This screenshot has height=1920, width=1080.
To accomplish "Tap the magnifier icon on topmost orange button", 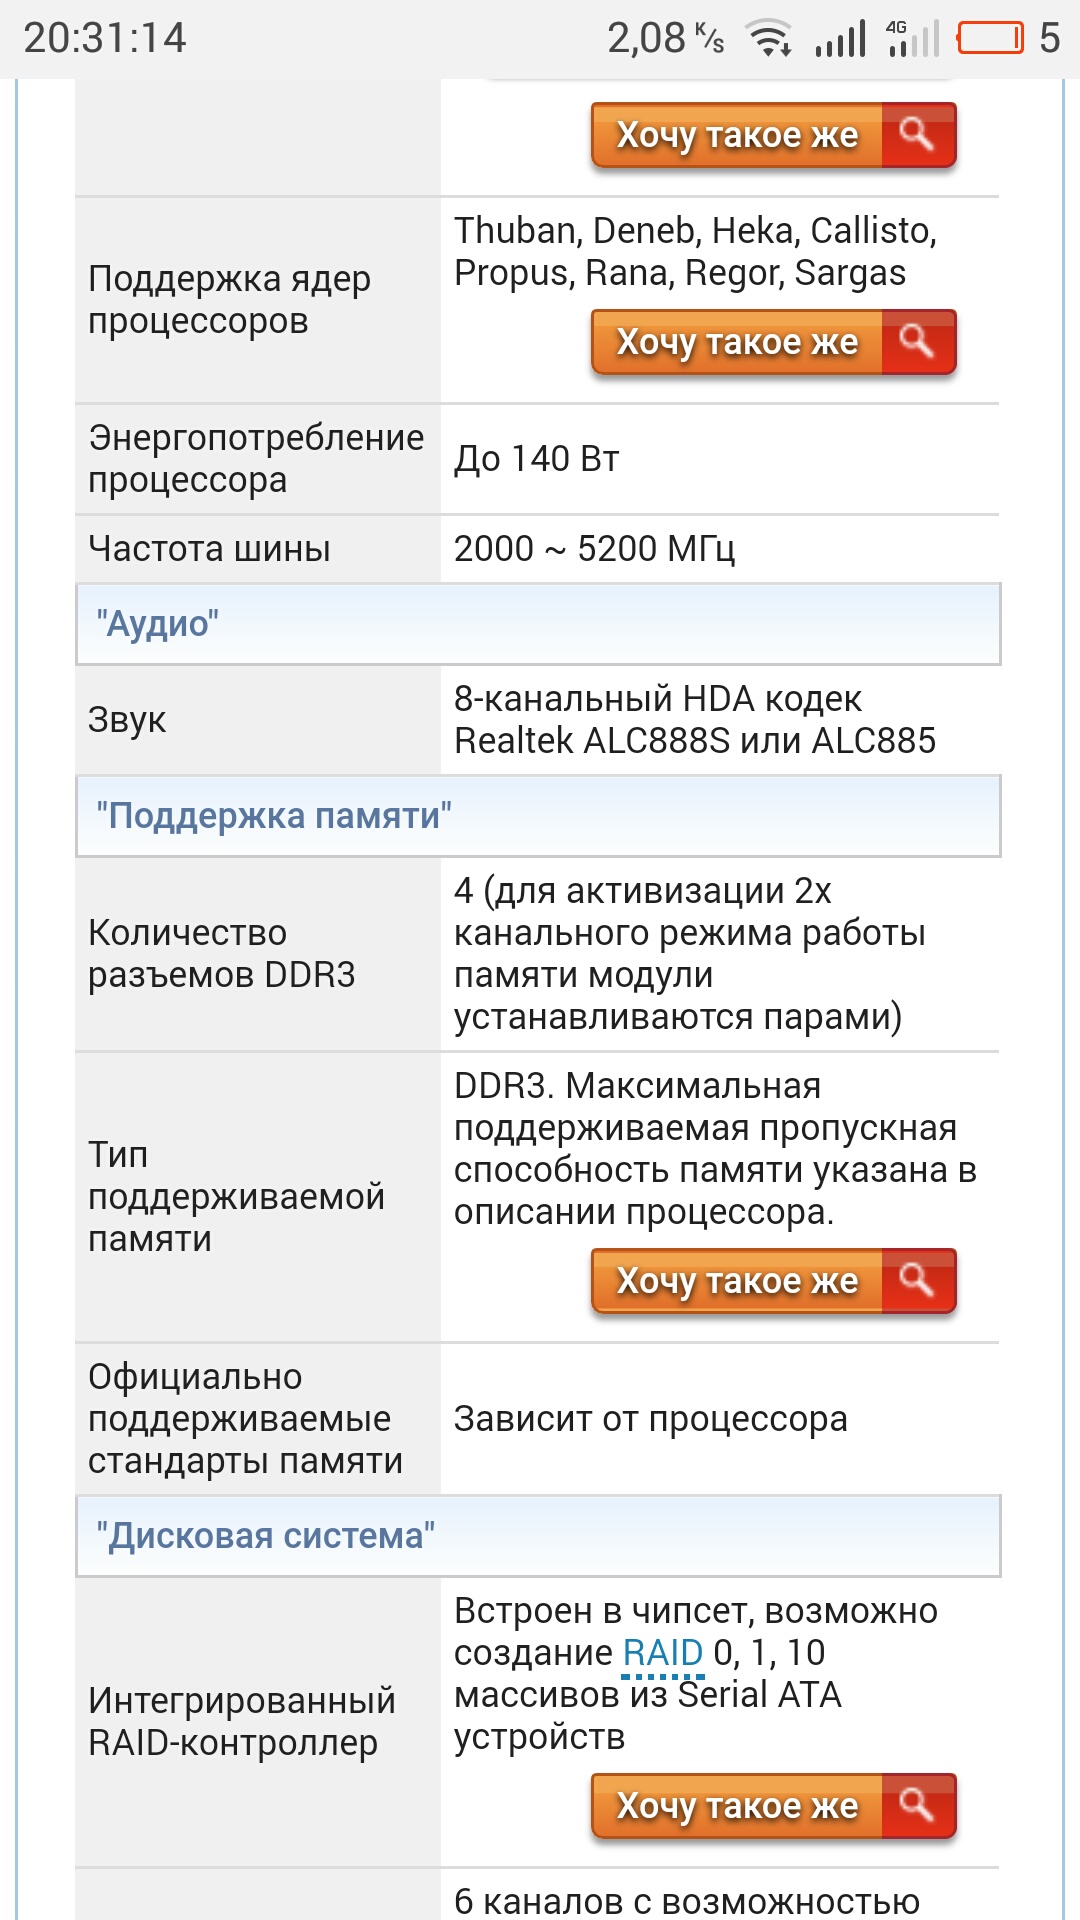I will (918, 134).
